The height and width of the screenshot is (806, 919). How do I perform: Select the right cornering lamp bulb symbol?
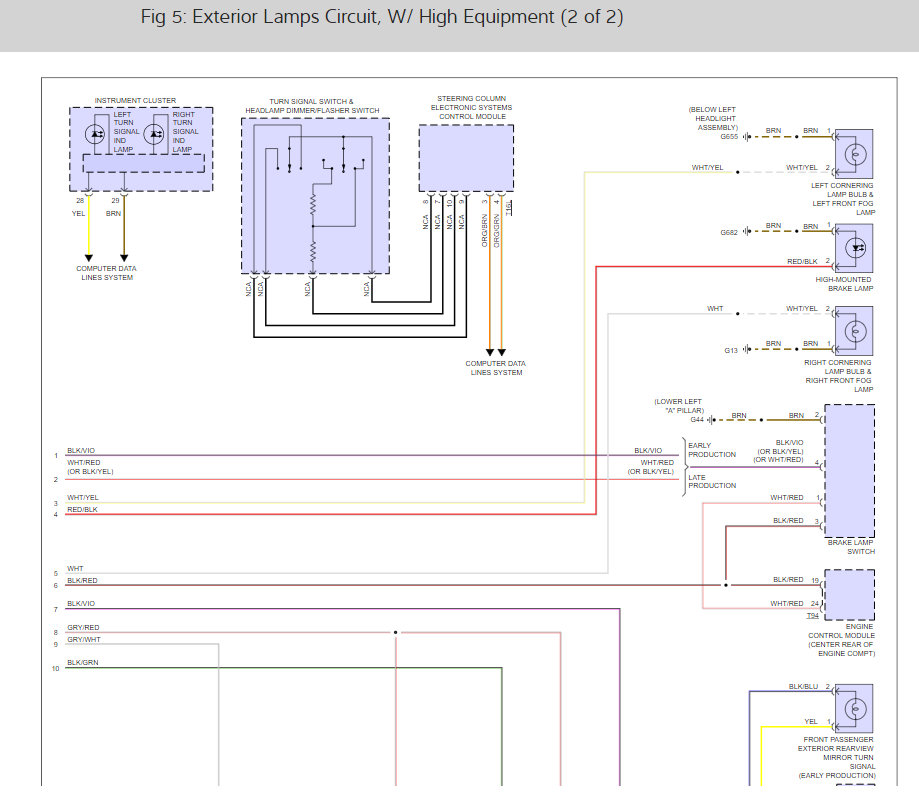point(855,331)
